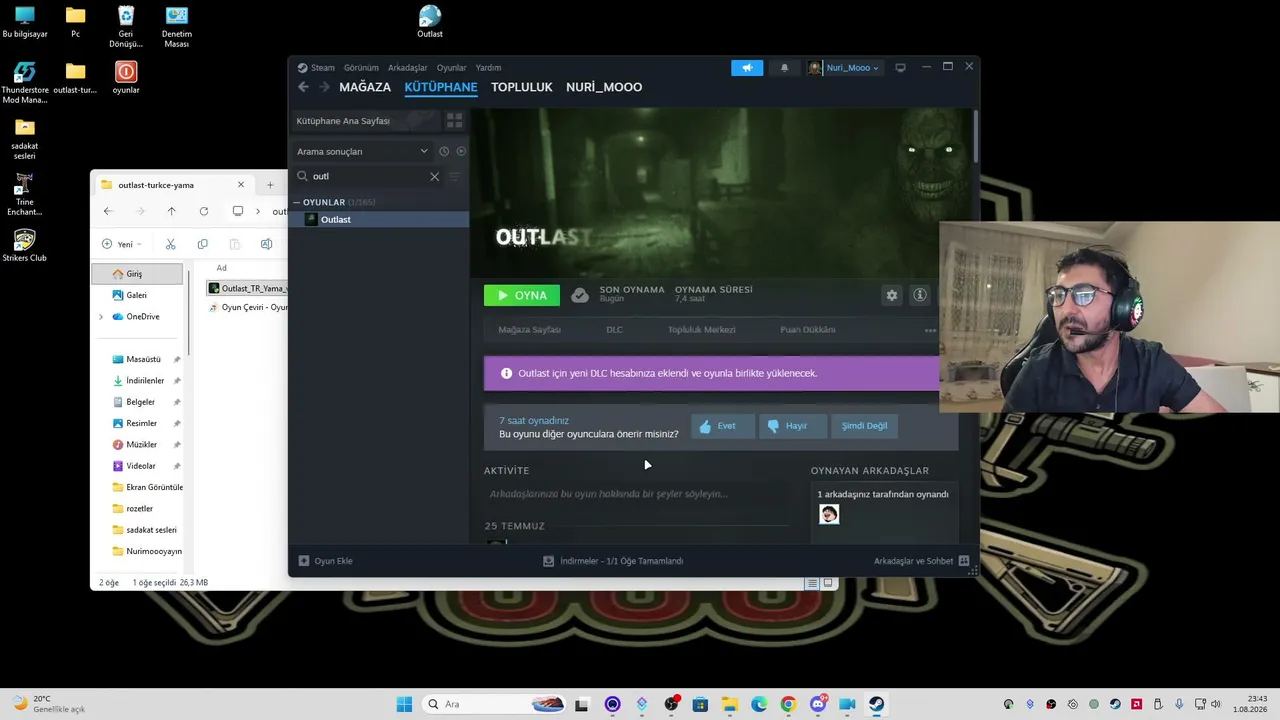This screenshot has width=1280, height=720.
Task: Rename selected file in File Explorer
Action: (x=266, y=244)
